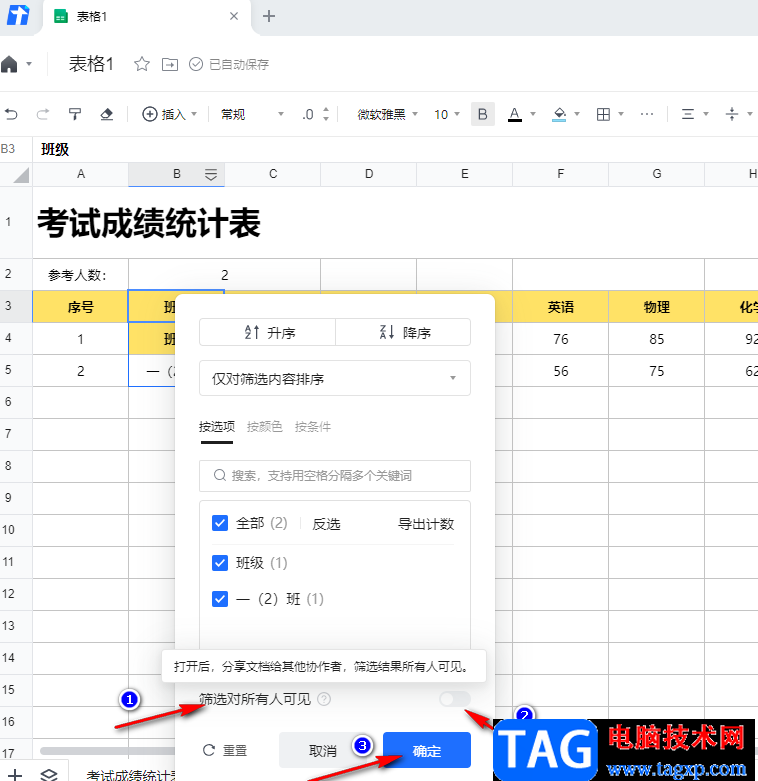Uncheck the 班级 (1) checkbox
This screenshot has height=781, width=758.
[x=220, y=563]
